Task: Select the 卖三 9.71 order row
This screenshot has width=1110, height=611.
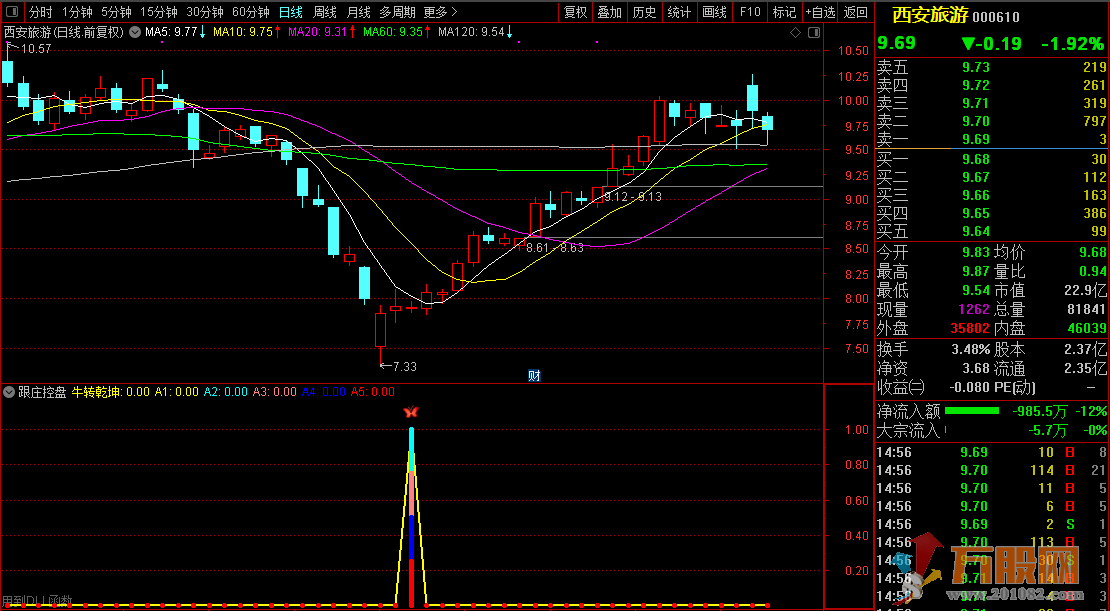Action: [991, 103]
